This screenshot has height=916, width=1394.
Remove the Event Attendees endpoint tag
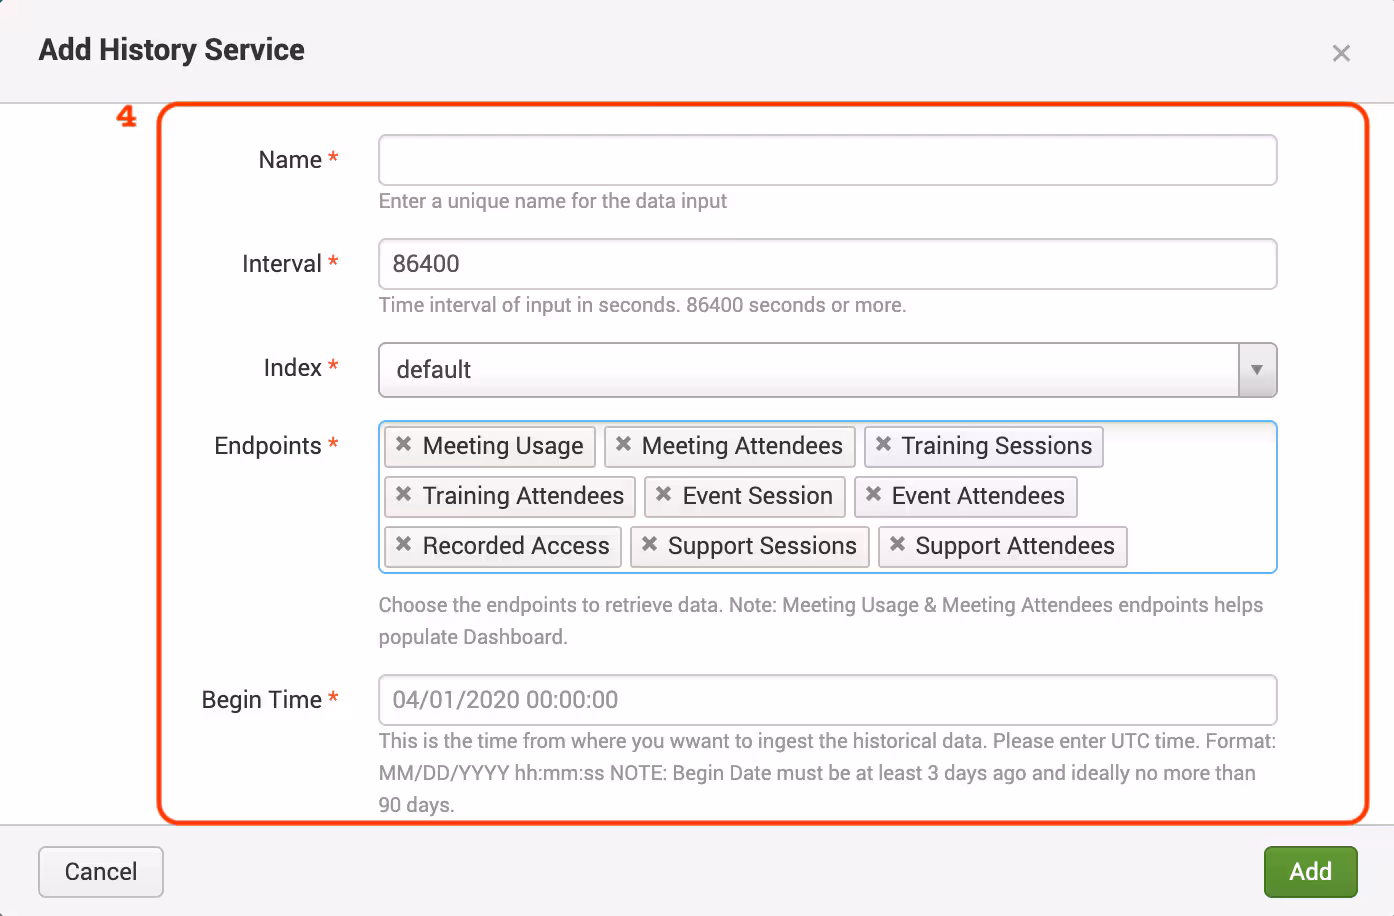pyautogui.click(x=873, y=494)
